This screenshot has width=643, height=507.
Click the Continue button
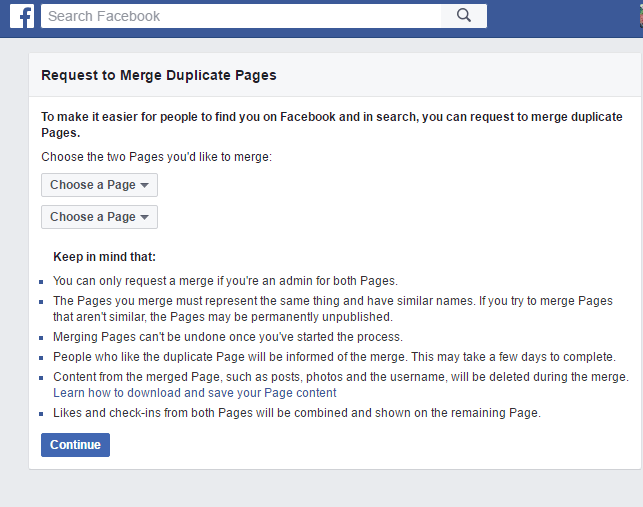coord(75,445)
